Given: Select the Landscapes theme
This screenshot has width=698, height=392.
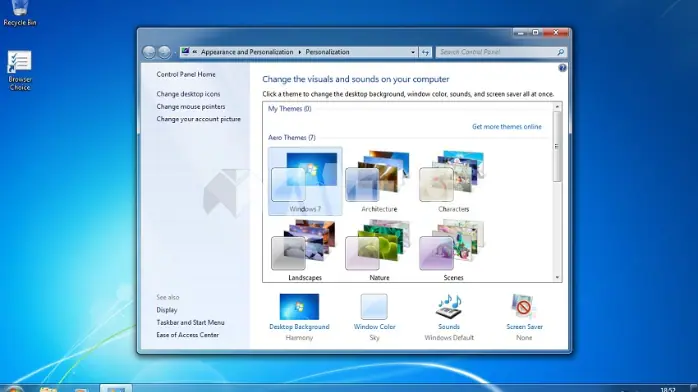Looking at the screenshot, I should tap(305, 250).
